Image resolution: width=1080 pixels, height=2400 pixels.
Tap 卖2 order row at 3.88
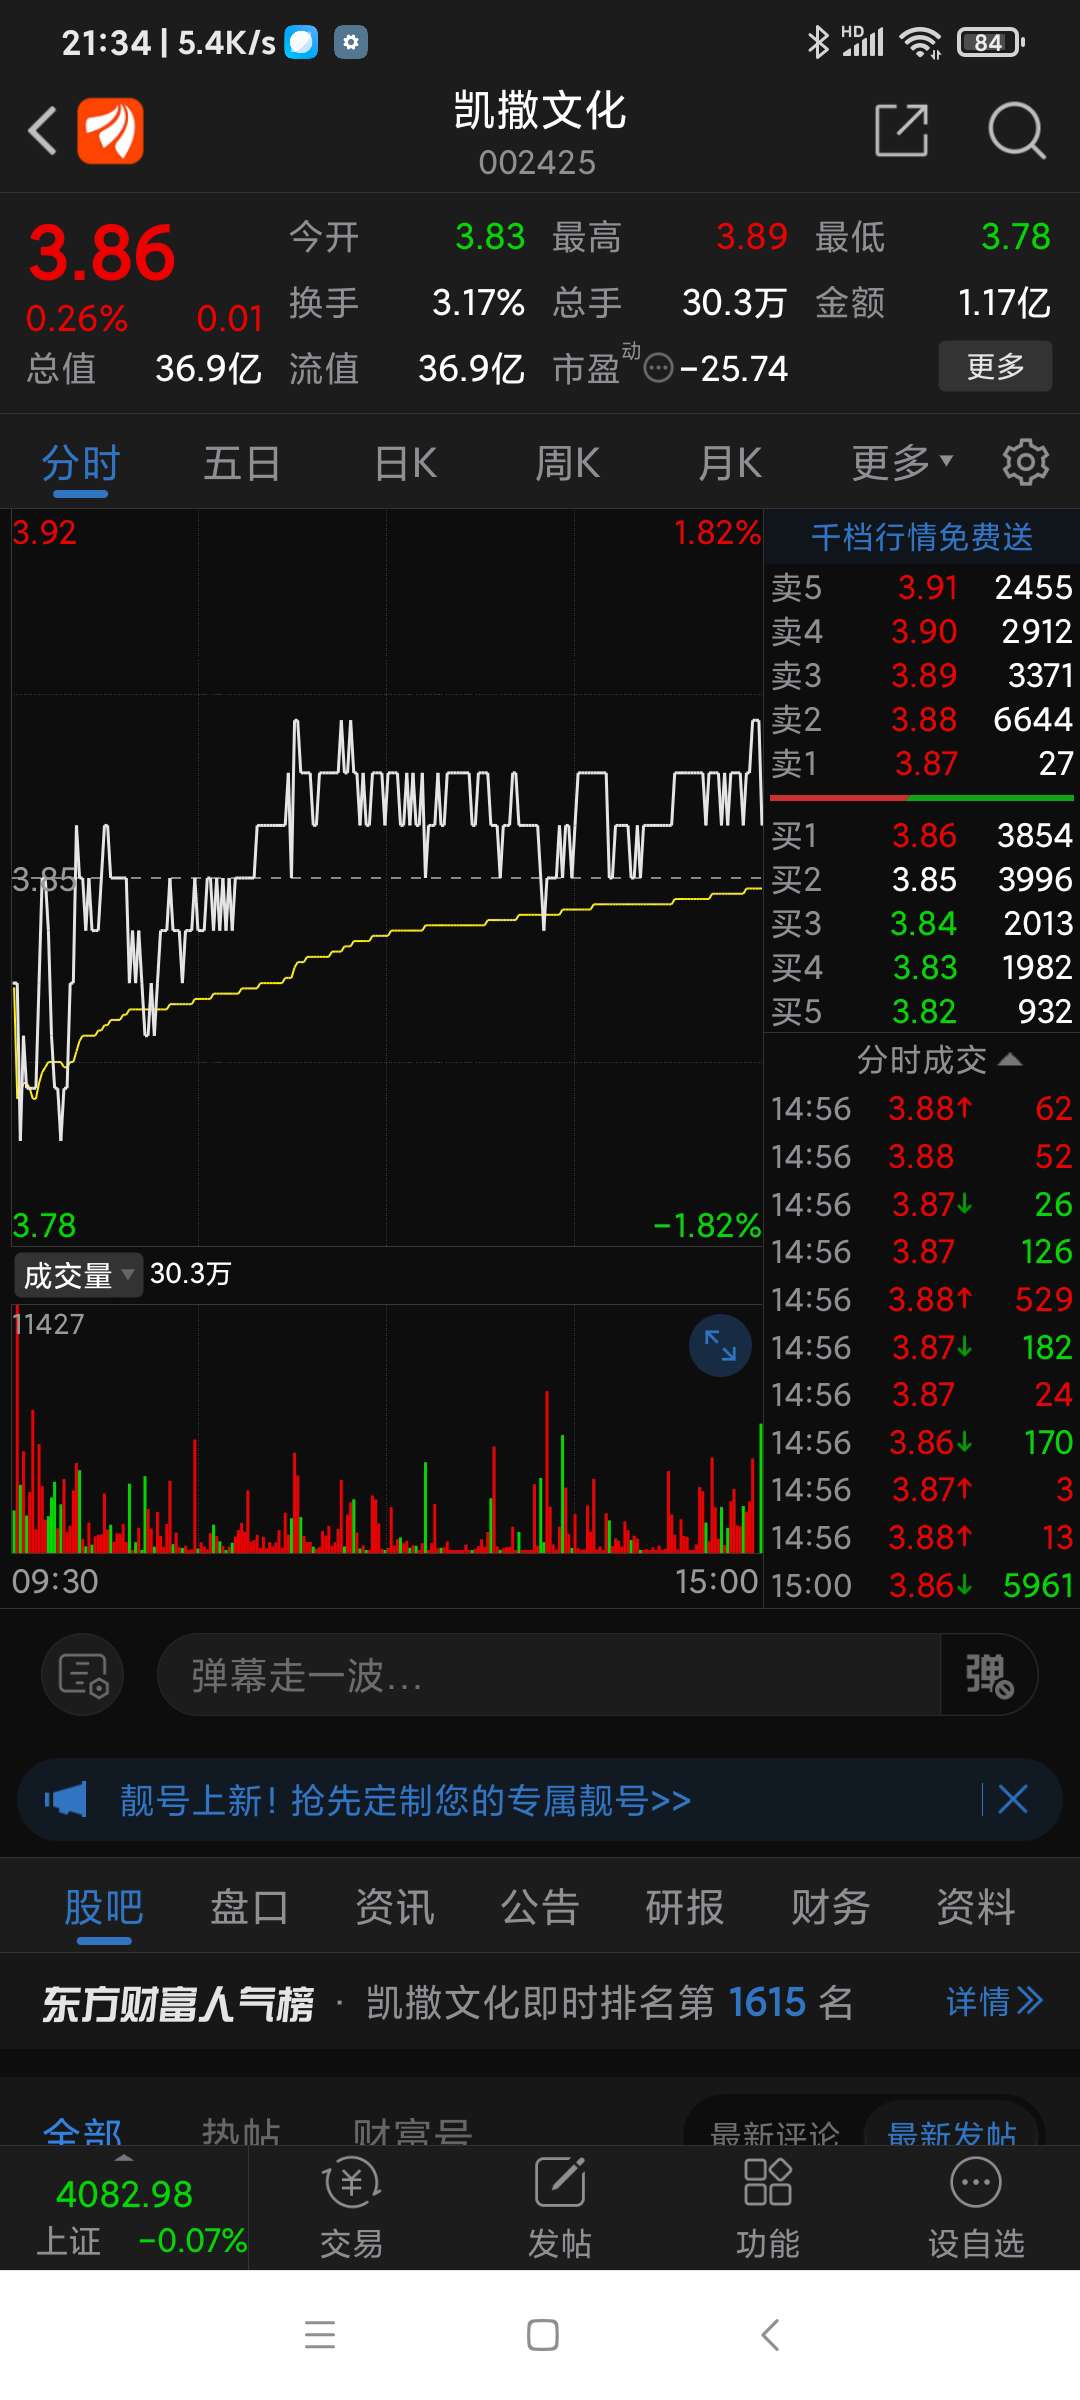pos(922,719)
